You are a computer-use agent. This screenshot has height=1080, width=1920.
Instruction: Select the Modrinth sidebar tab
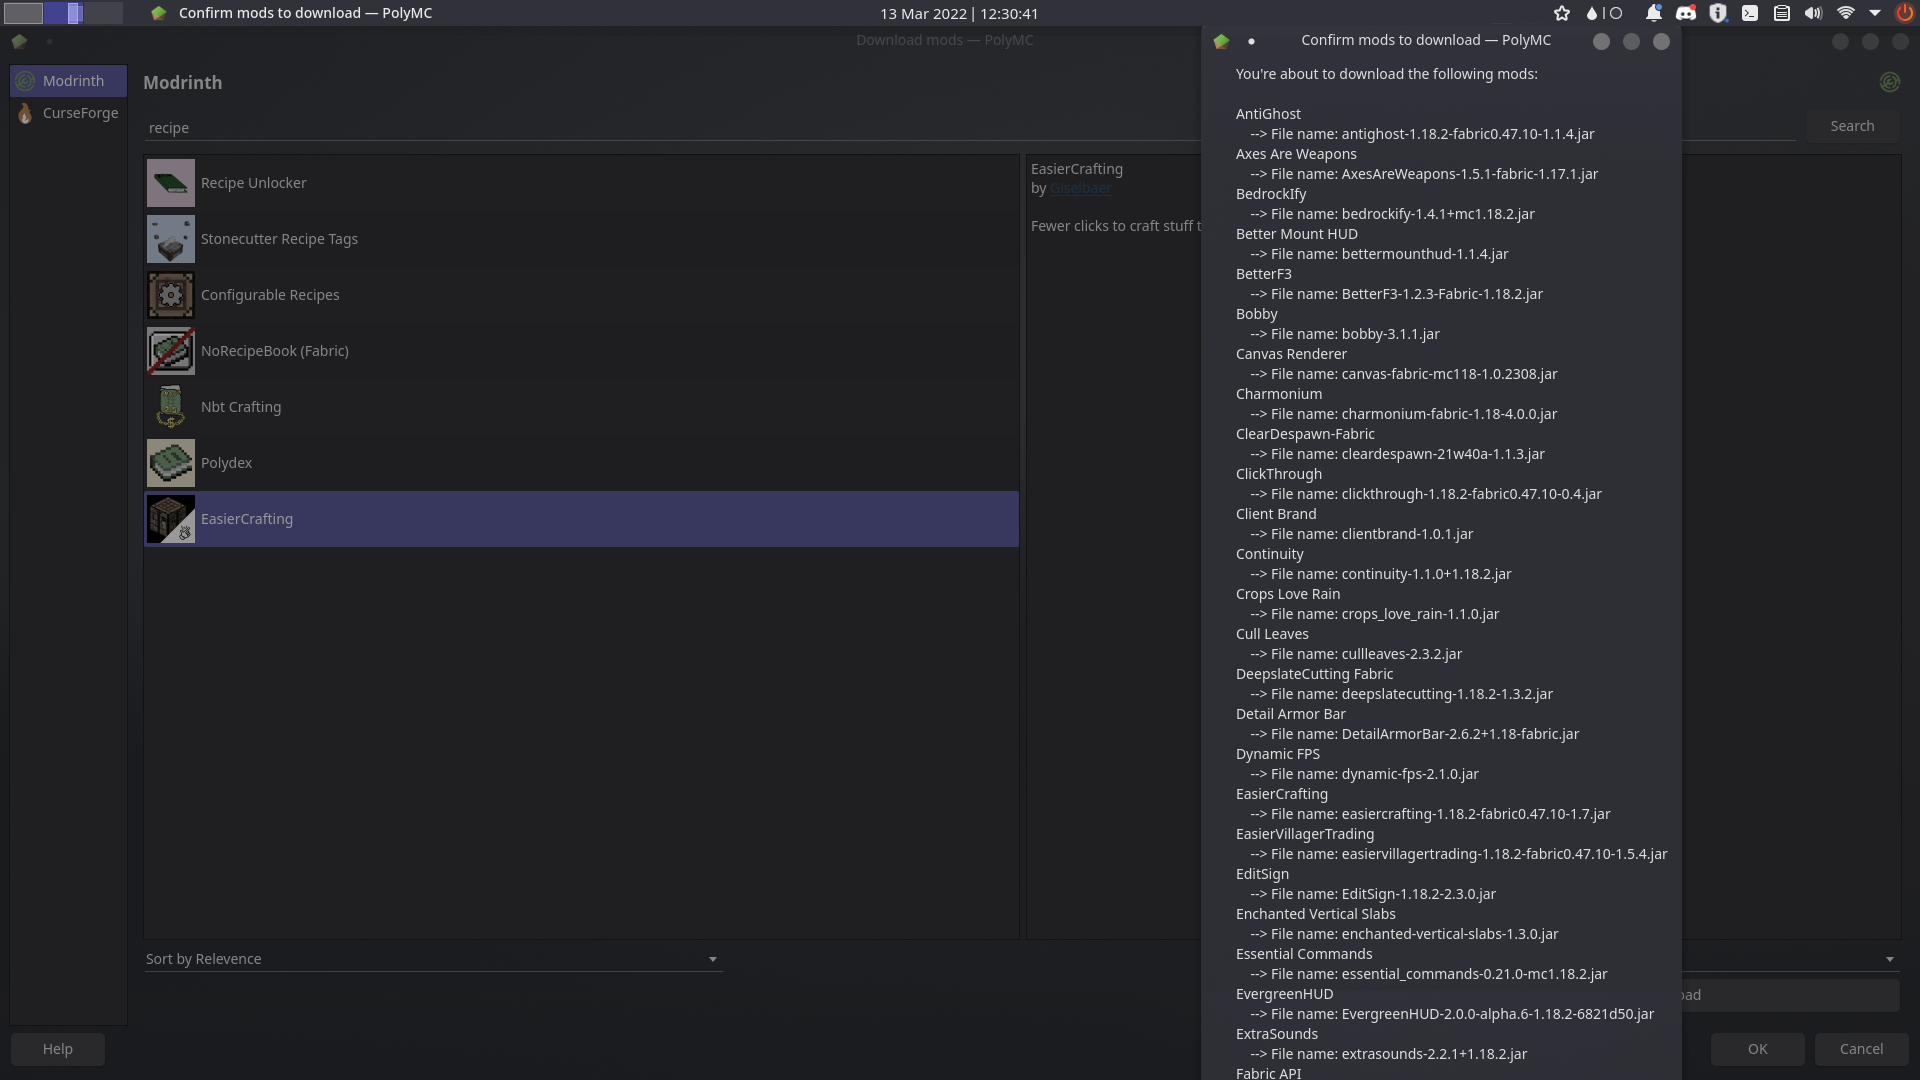(67, 81)
